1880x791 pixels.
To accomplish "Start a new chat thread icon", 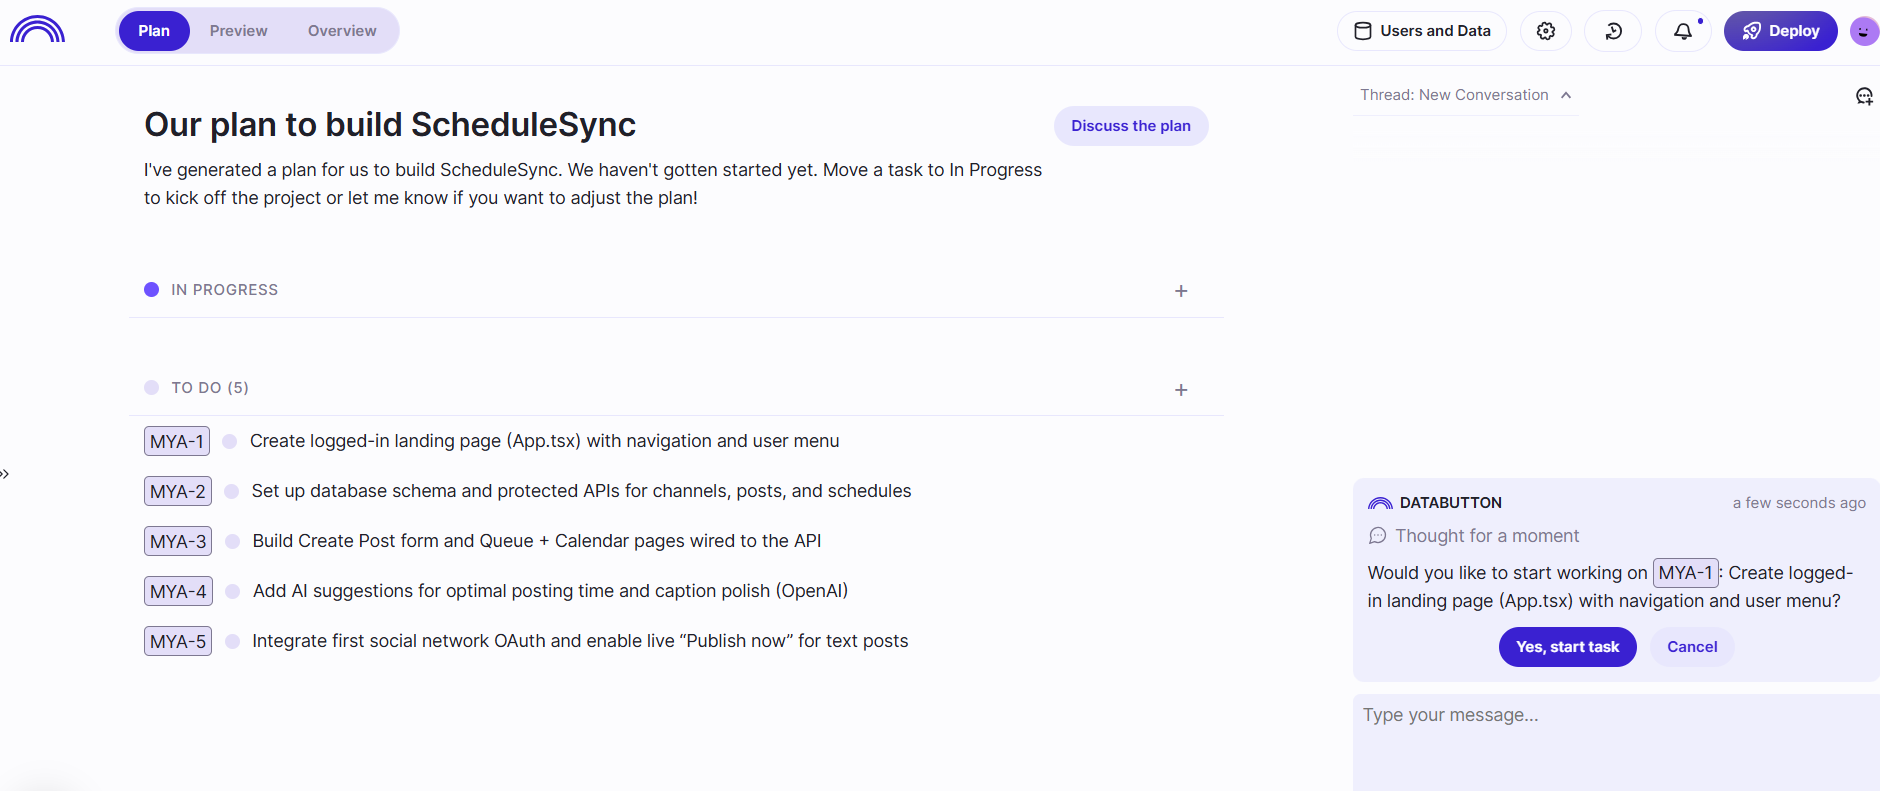I will pos(1864,96).
